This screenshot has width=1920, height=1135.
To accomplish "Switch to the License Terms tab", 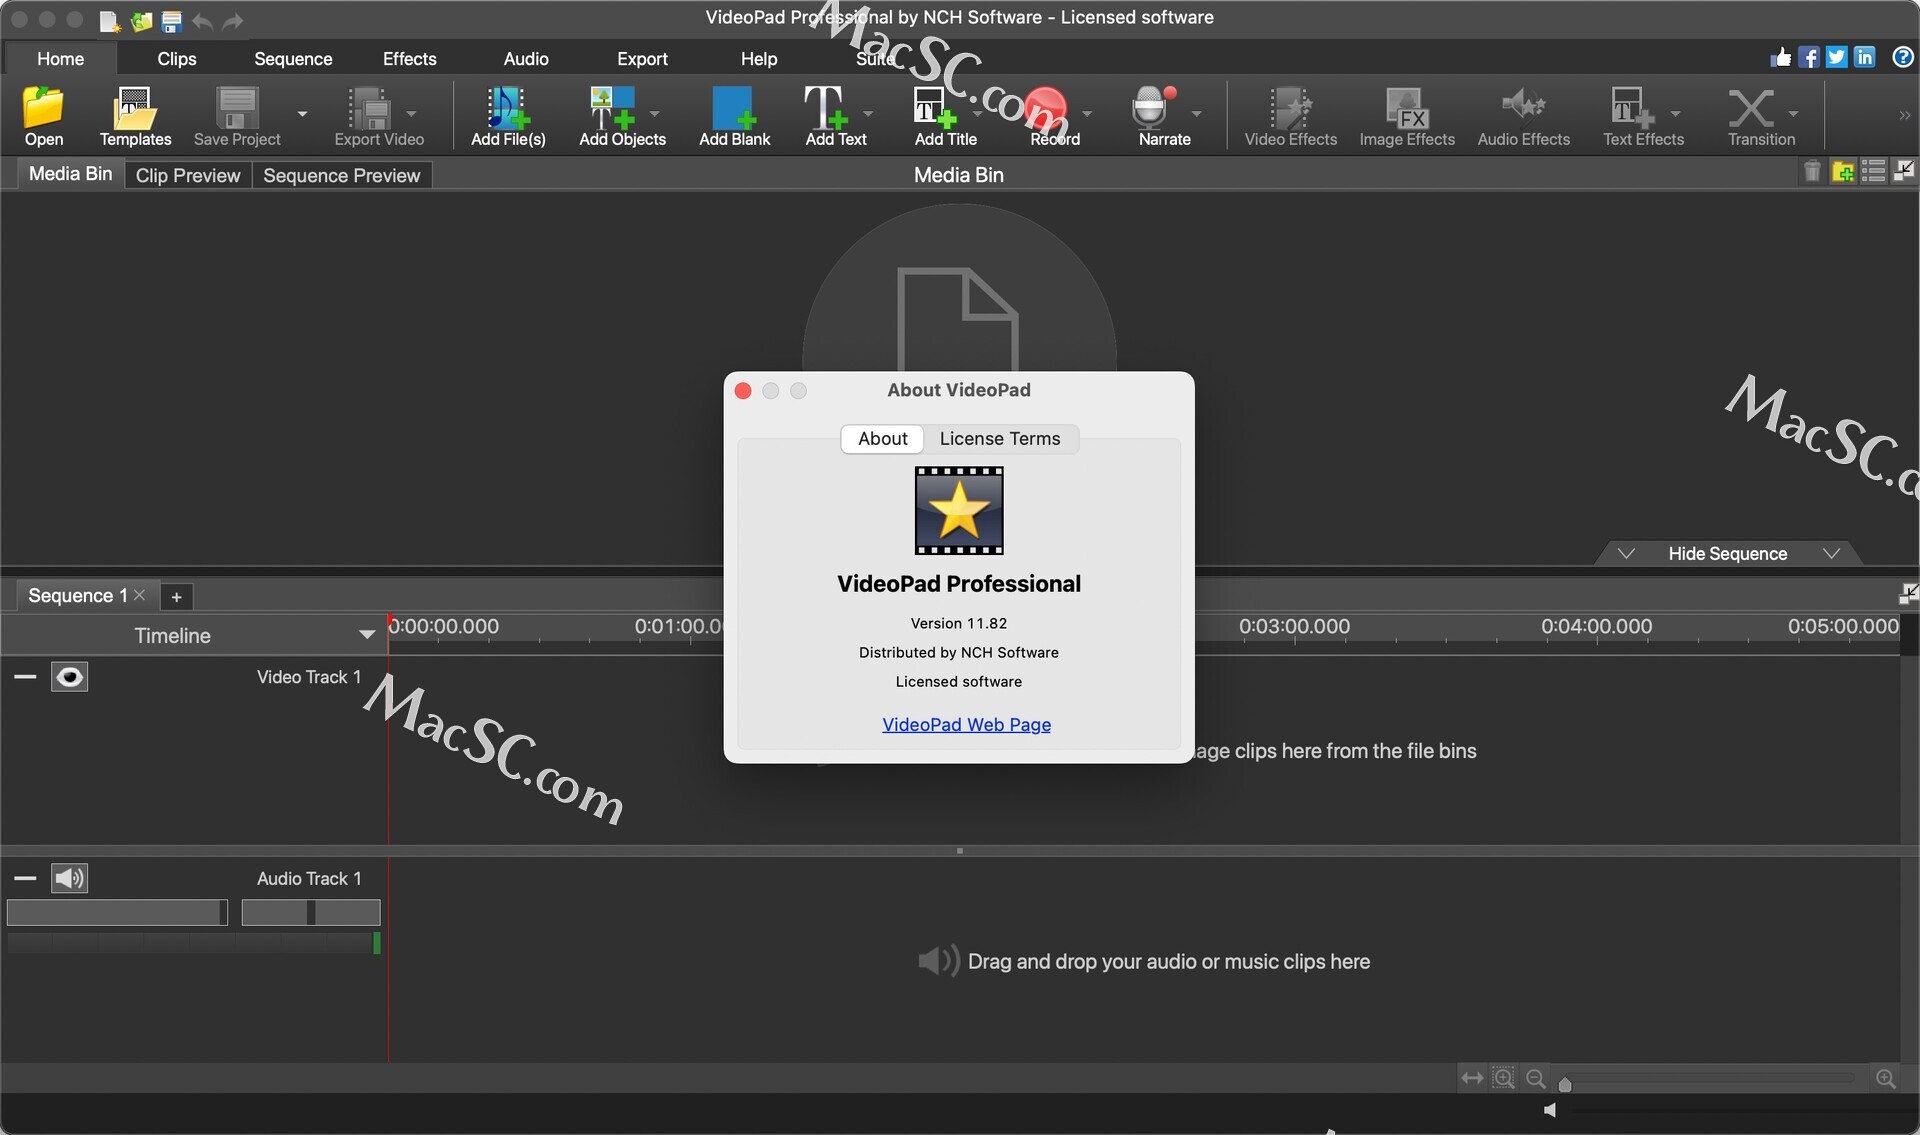I will click(1000, 438).
